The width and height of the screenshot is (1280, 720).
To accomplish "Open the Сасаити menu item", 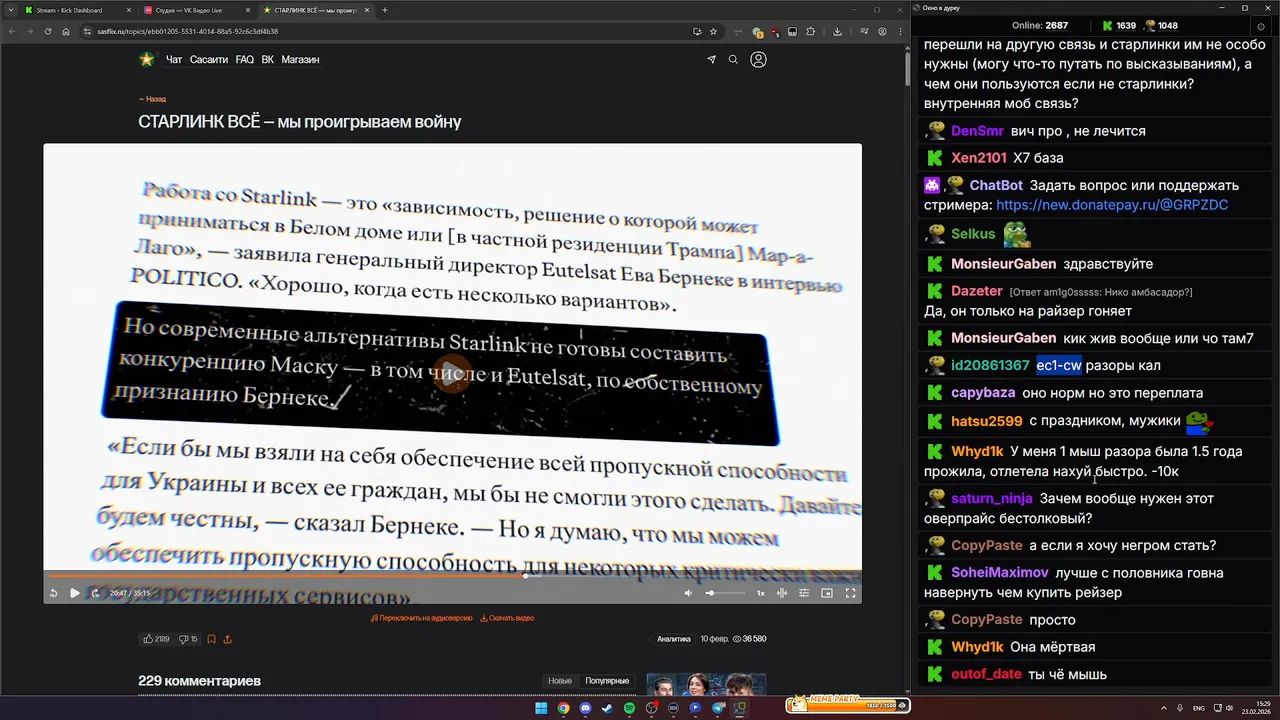I will tap(209, 60).
